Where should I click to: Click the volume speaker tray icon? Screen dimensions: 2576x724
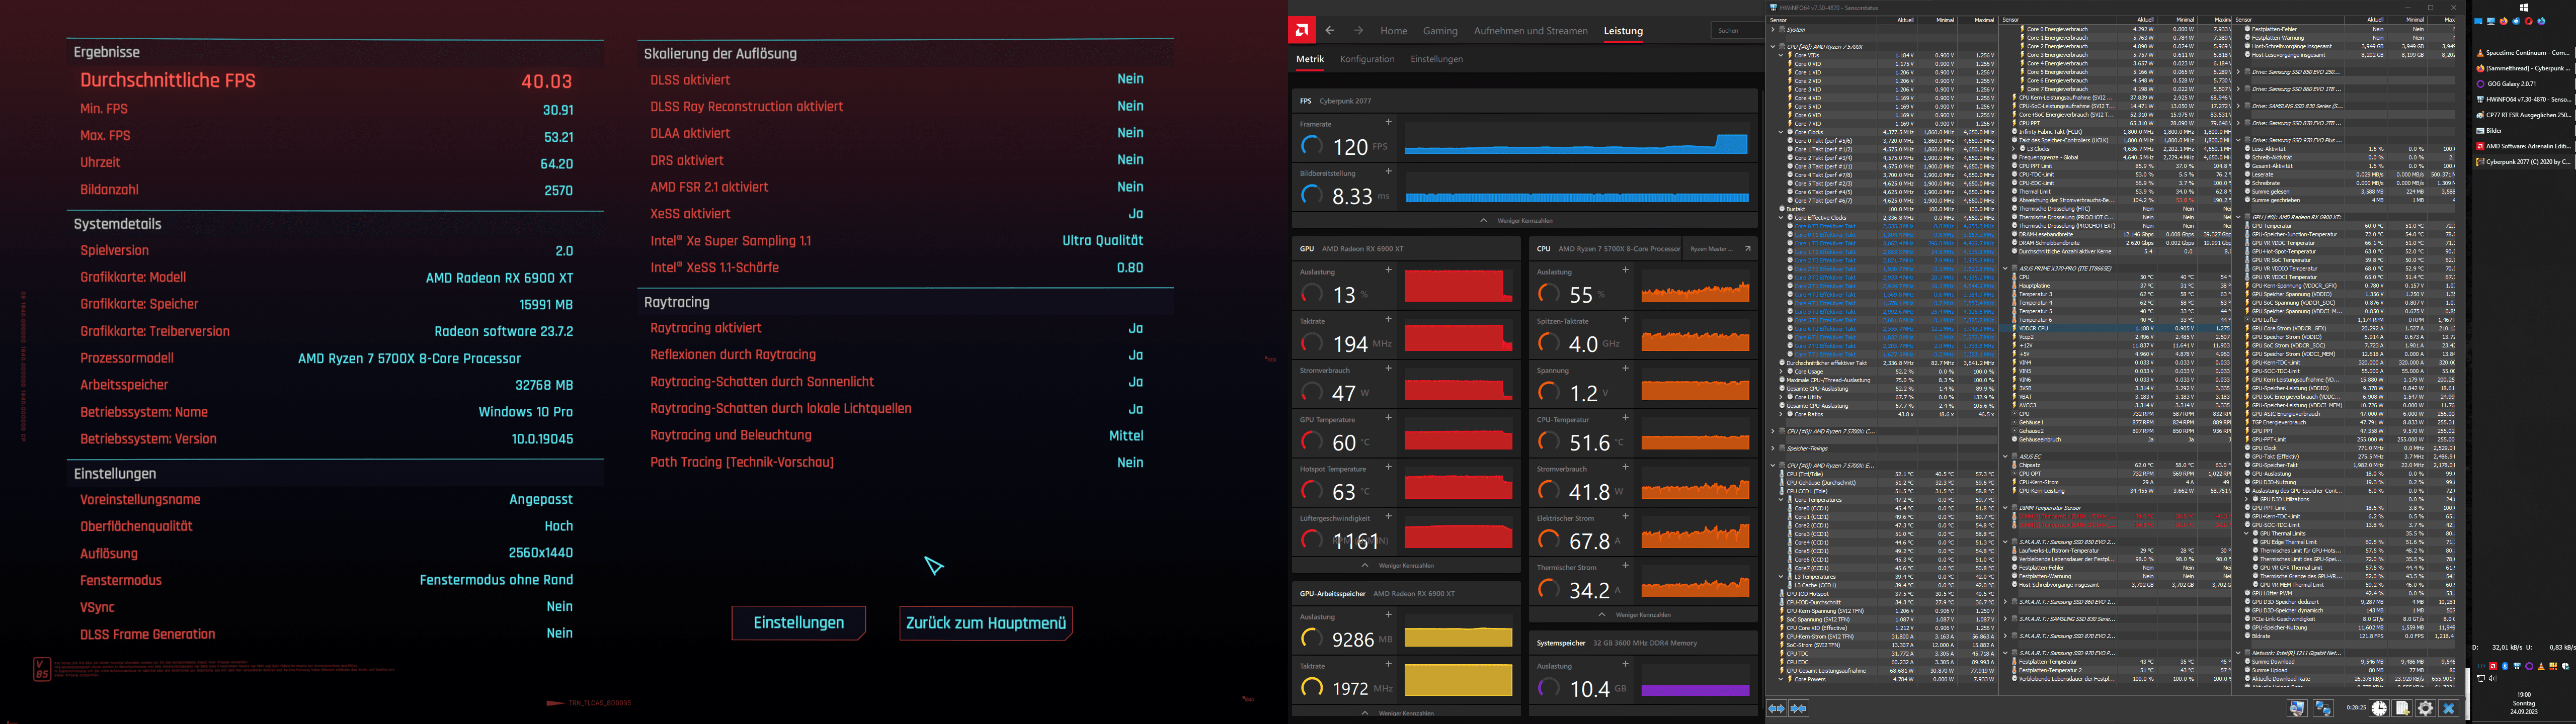coord(2493,679)
